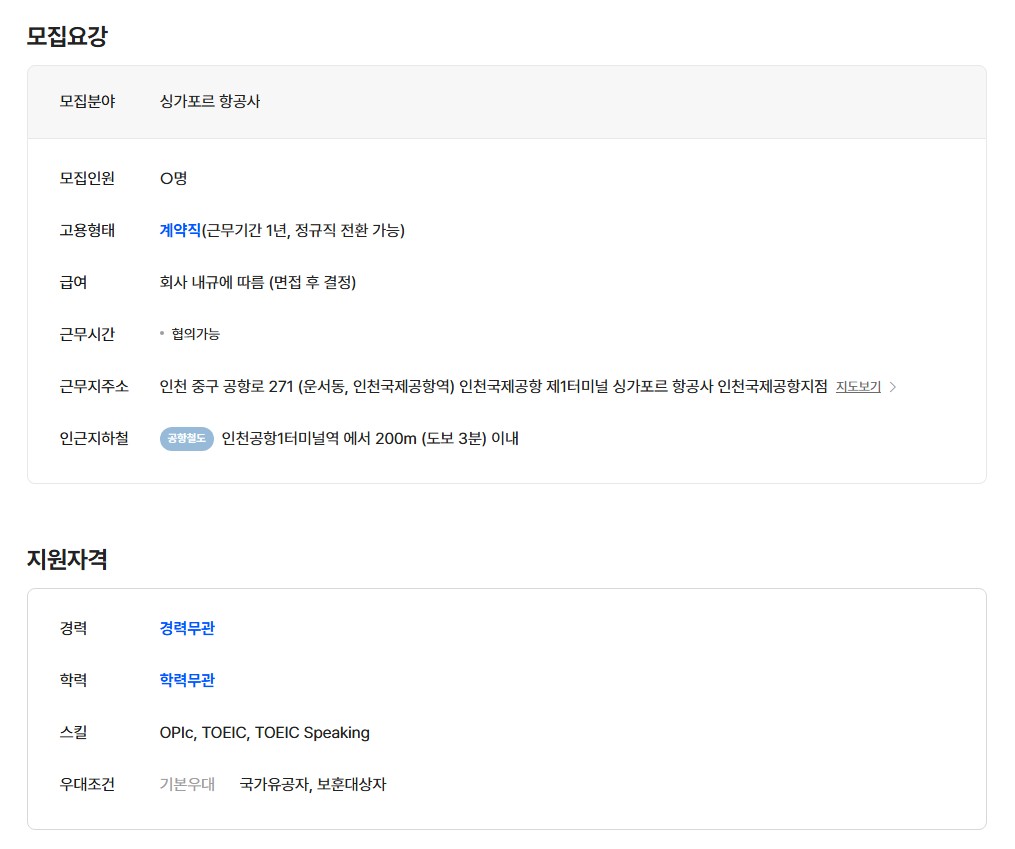Click the 근무지주소 row label
1015x849 pixels.
click(94, 387)
